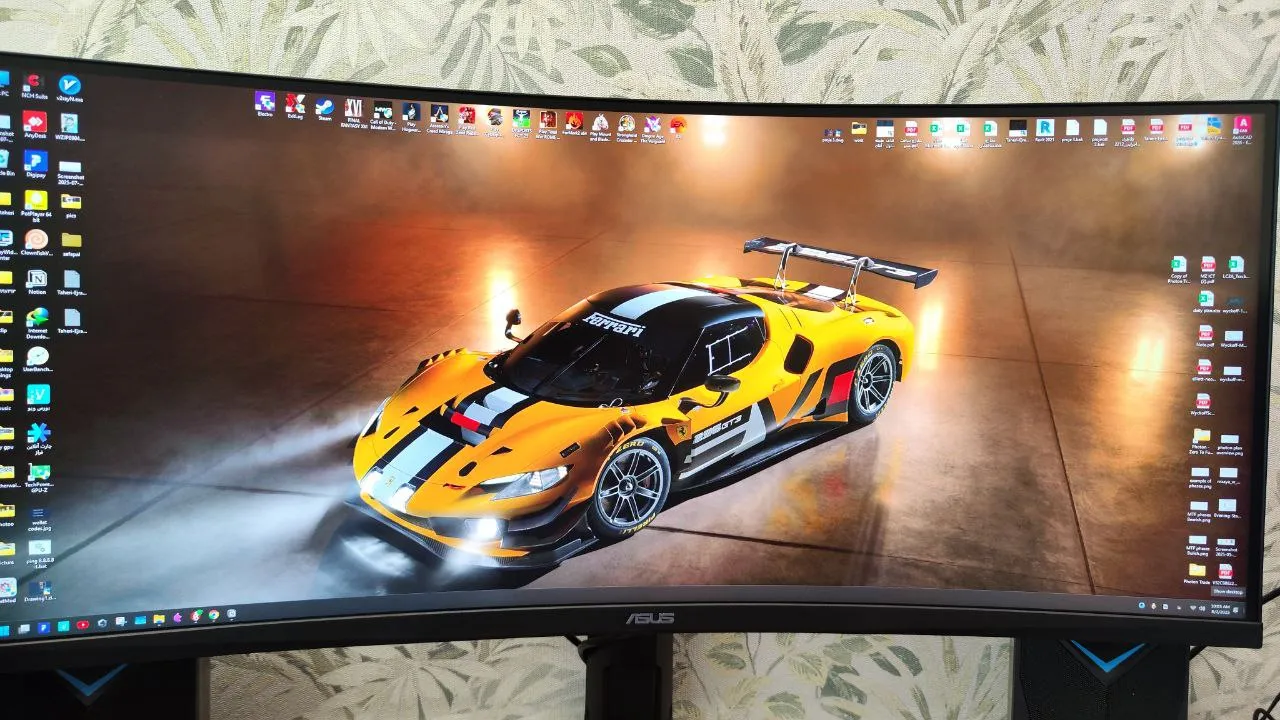Viewport: 1280px width, 720px height.
Task: Open the Steam desktop shortcut
Action: (x=324, y=107)
